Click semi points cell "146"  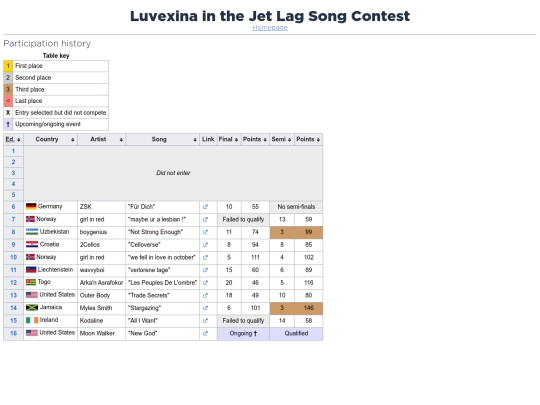point(309,308)
